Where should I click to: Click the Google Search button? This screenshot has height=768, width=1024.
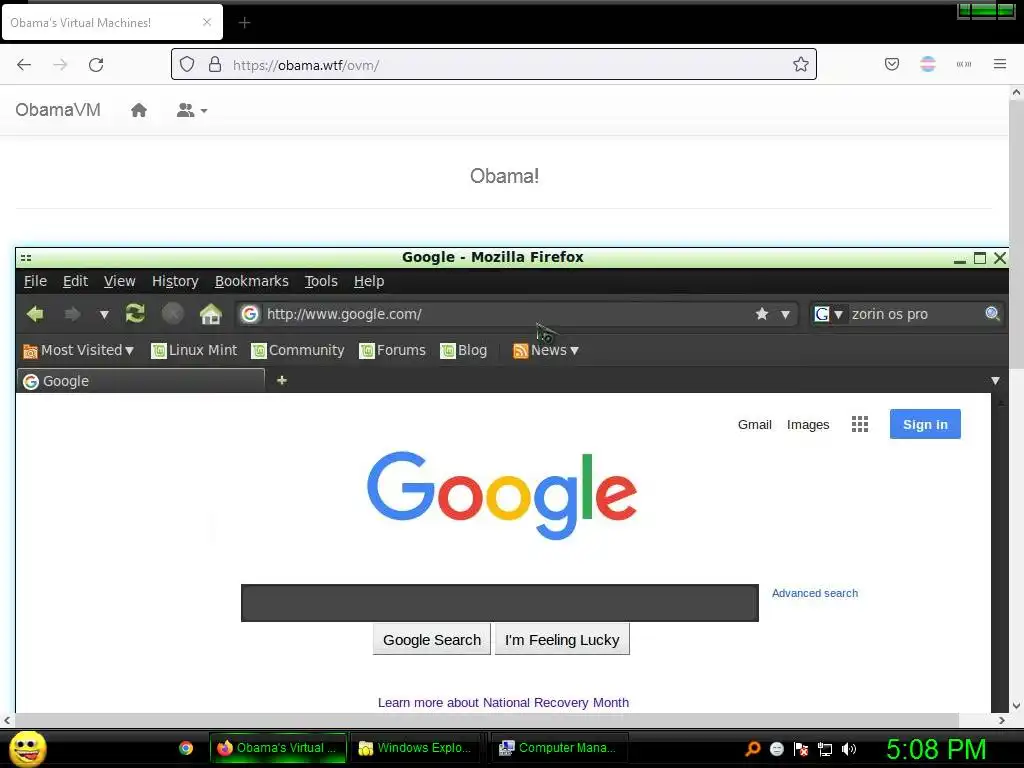(432, 639)
